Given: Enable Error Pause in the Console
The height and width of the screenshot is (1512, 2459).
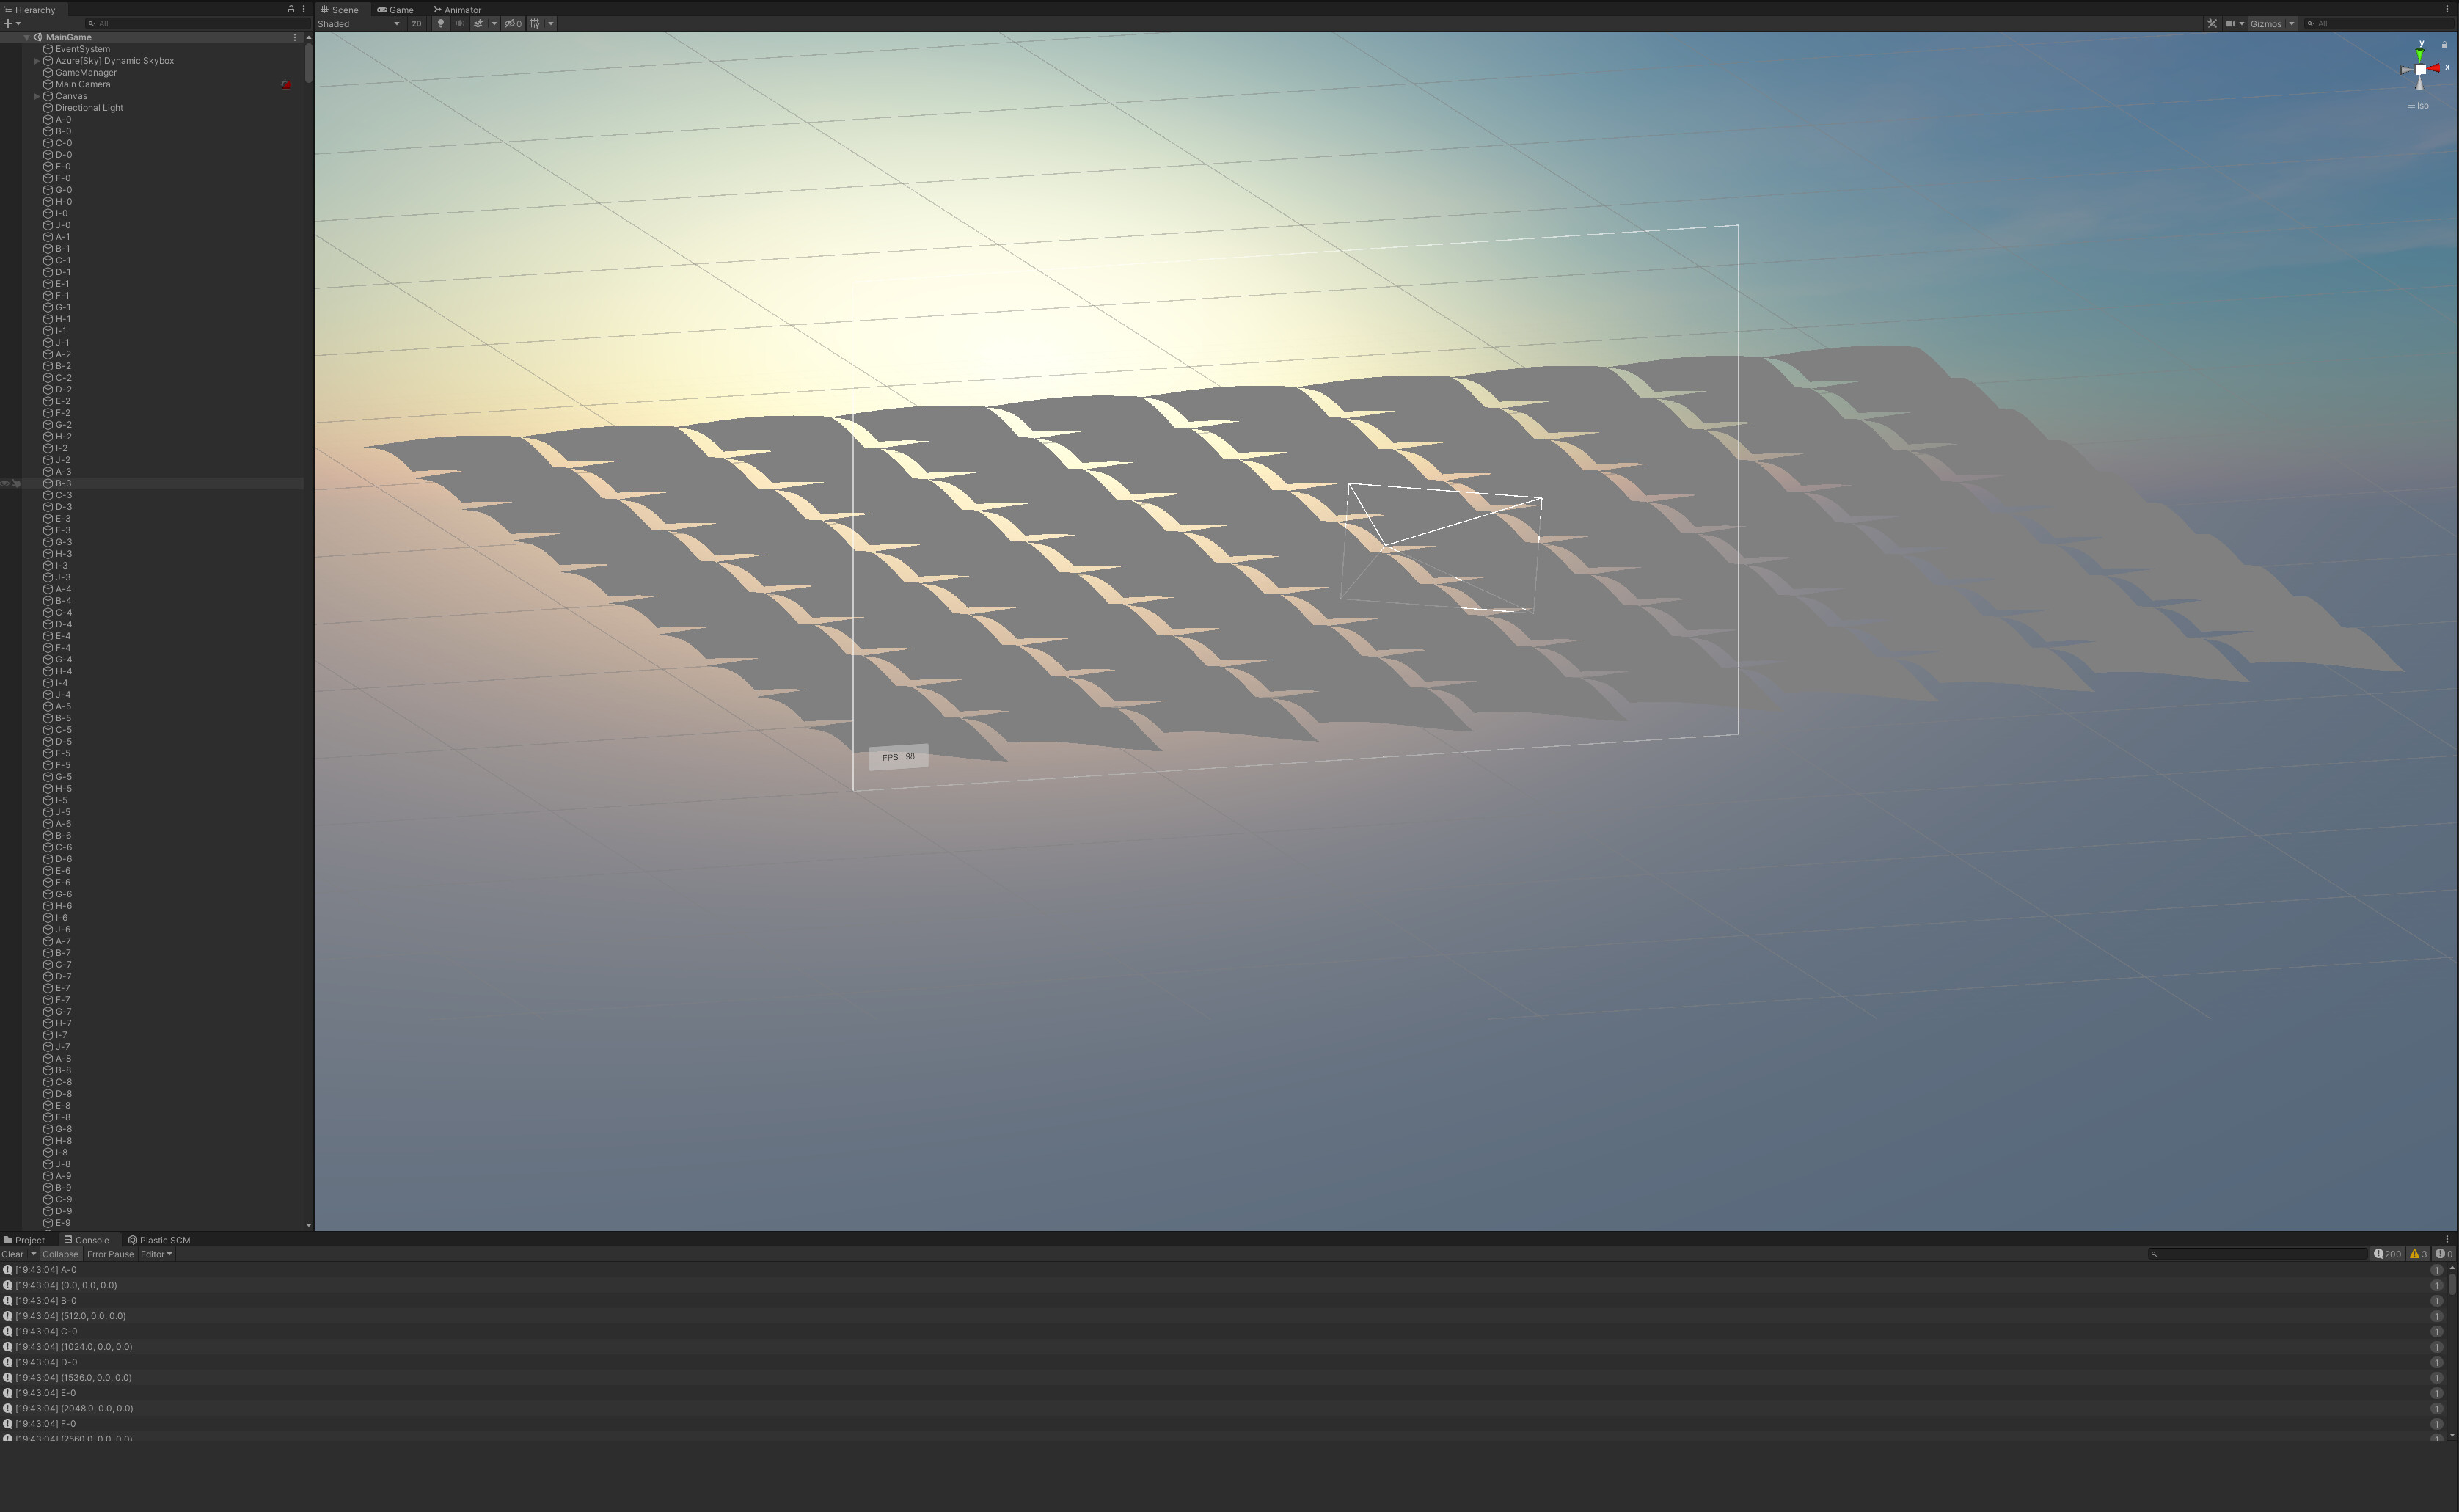Looking at the screenshot, I should pos(110,1254).
